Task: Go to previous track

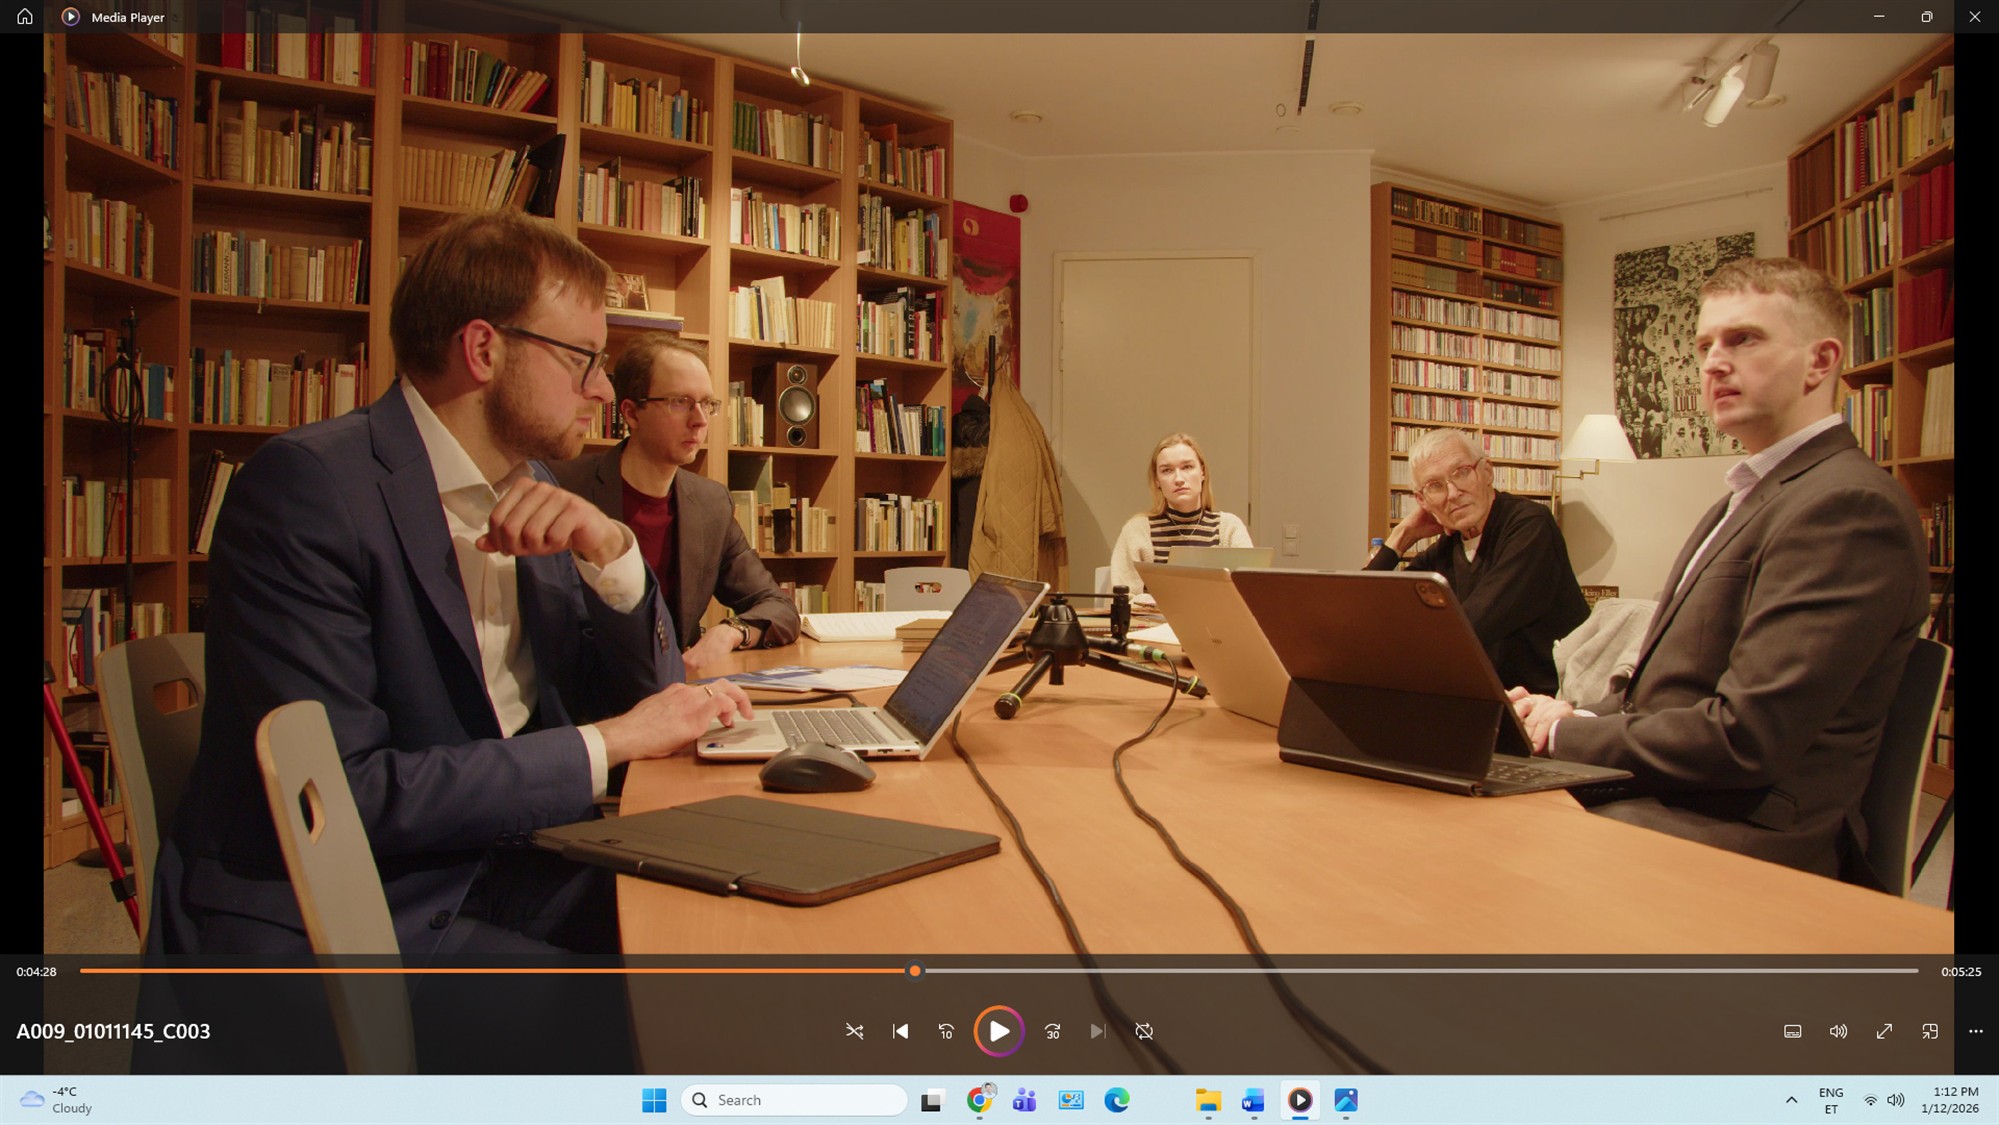Action: (x=900, y=1031)
